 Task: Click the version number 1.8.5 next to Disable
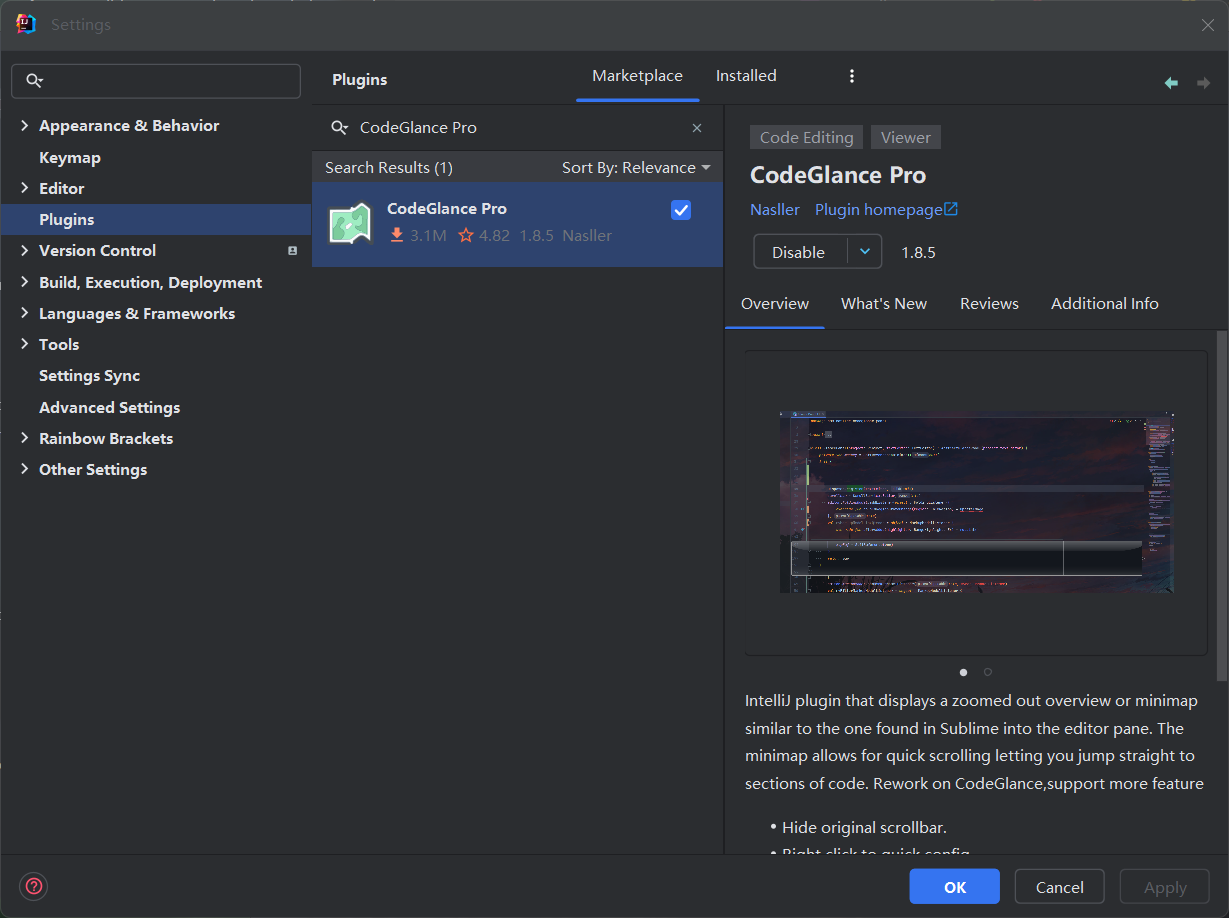pyautogui.click(x=919, y=252)
